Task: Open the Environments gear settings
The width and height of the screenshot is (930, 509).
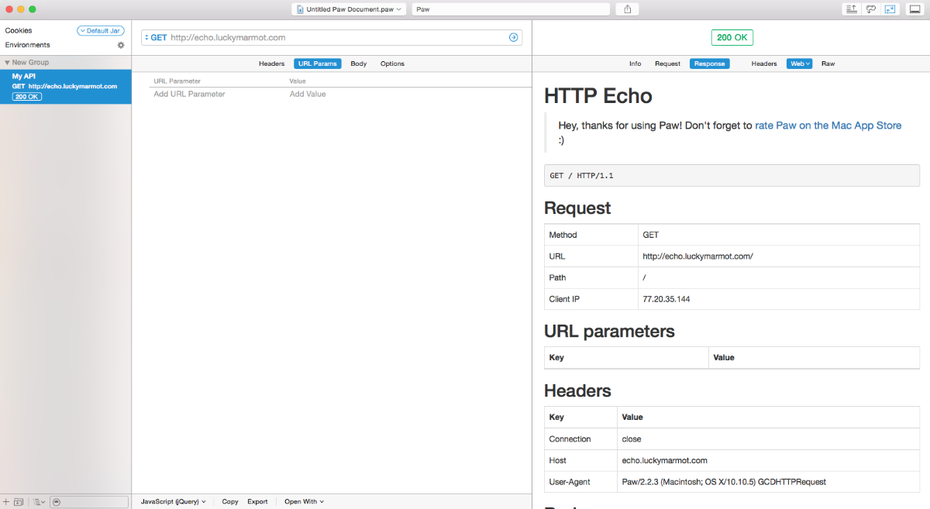Action: tap(121, 45)
